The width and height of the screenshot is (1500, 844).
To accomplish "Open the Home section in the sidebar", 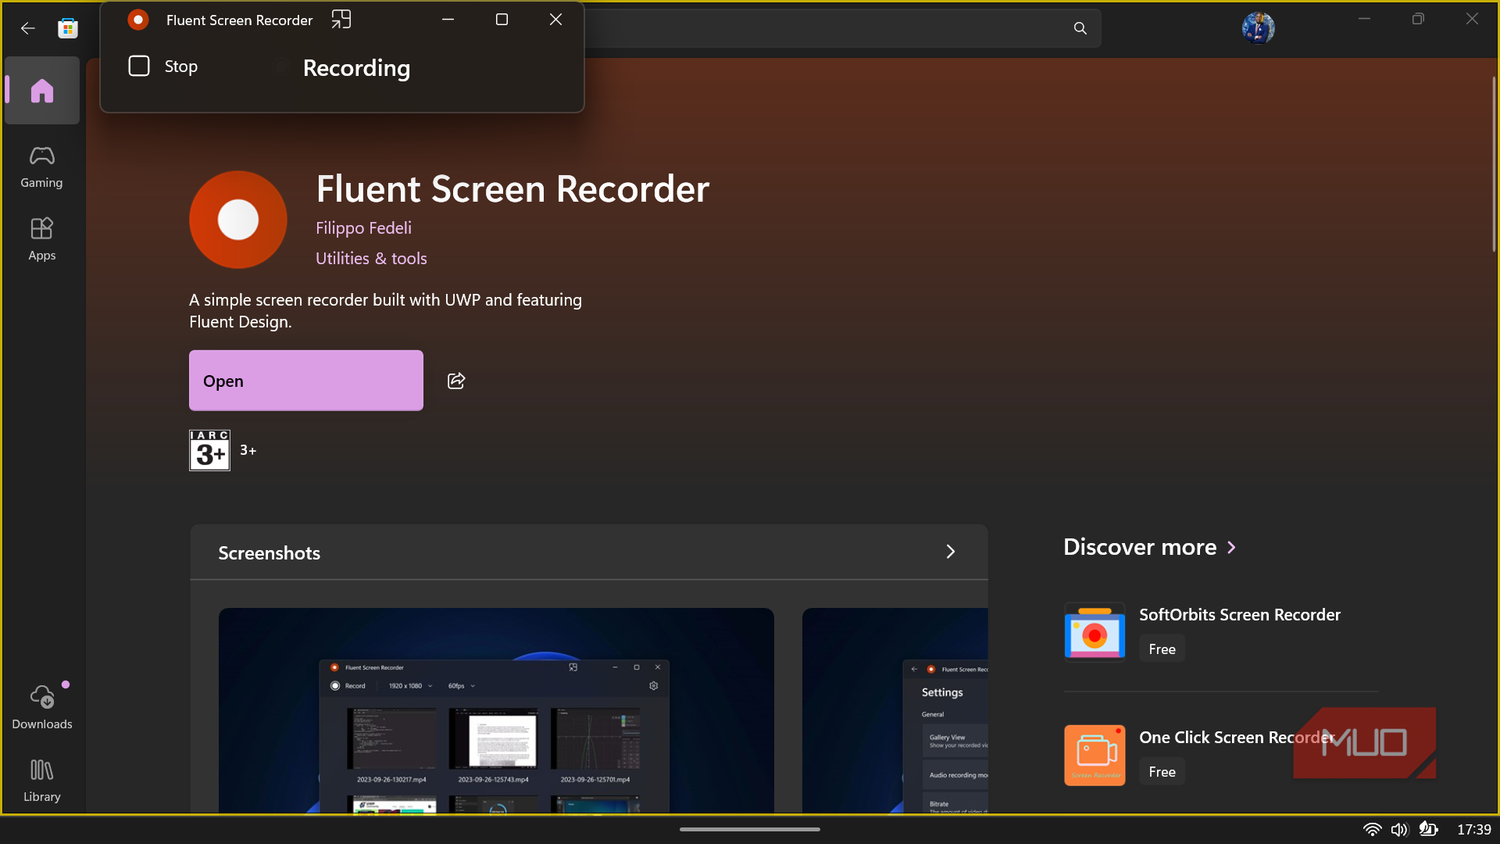I will click(42, 91).
